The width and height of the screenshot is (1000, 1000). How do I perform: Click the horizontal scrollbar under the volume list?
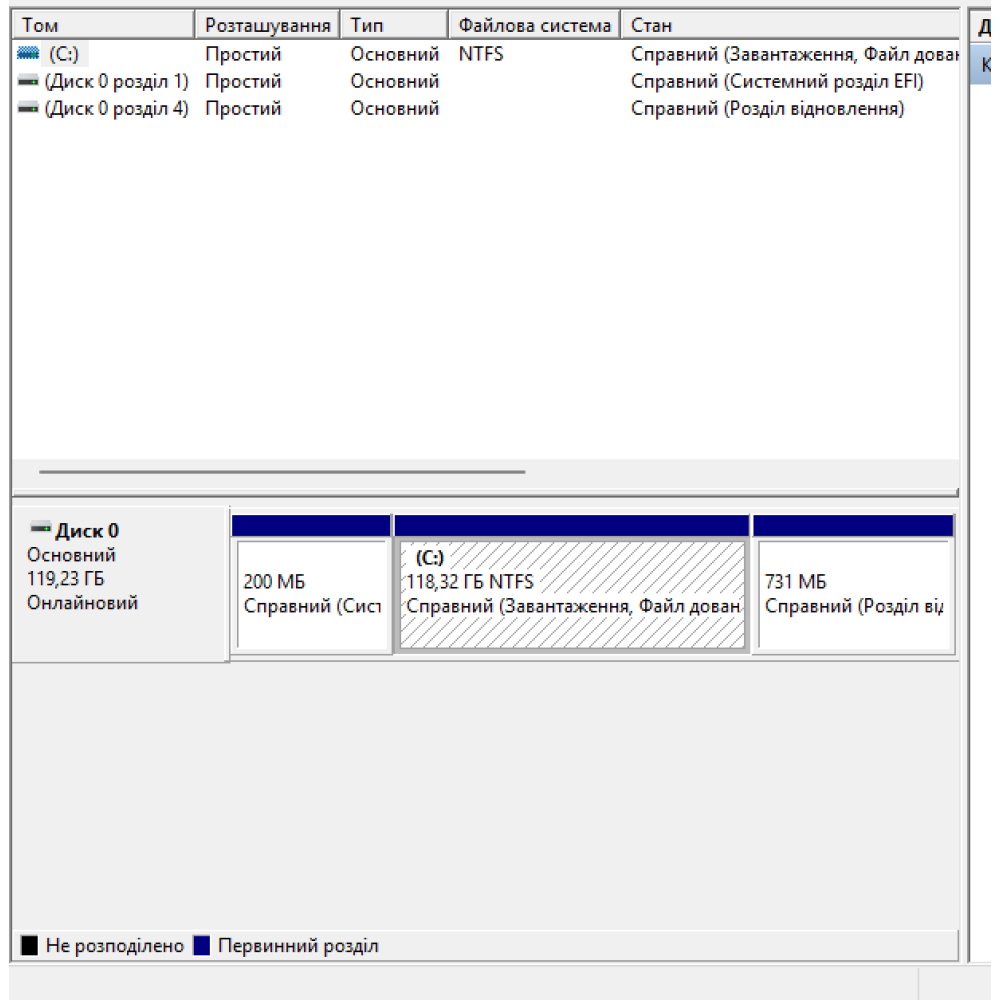[282, 471]
